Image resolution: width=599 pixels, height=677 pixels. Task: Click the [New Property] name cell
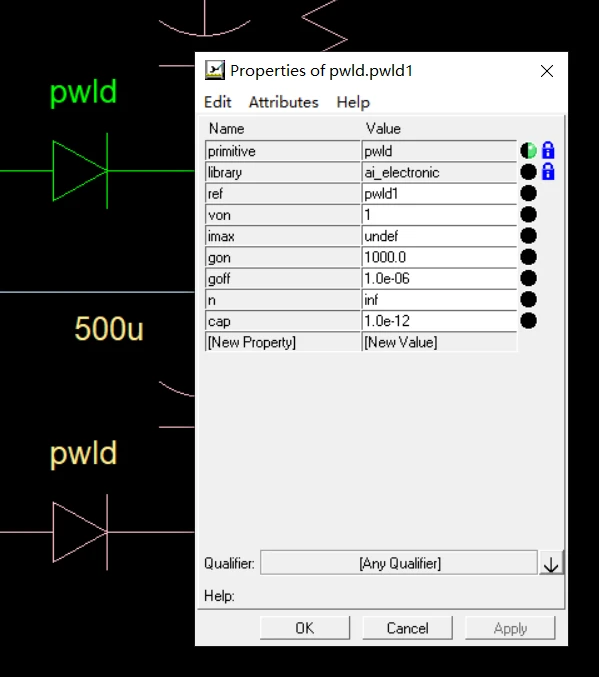pos(283,342)
